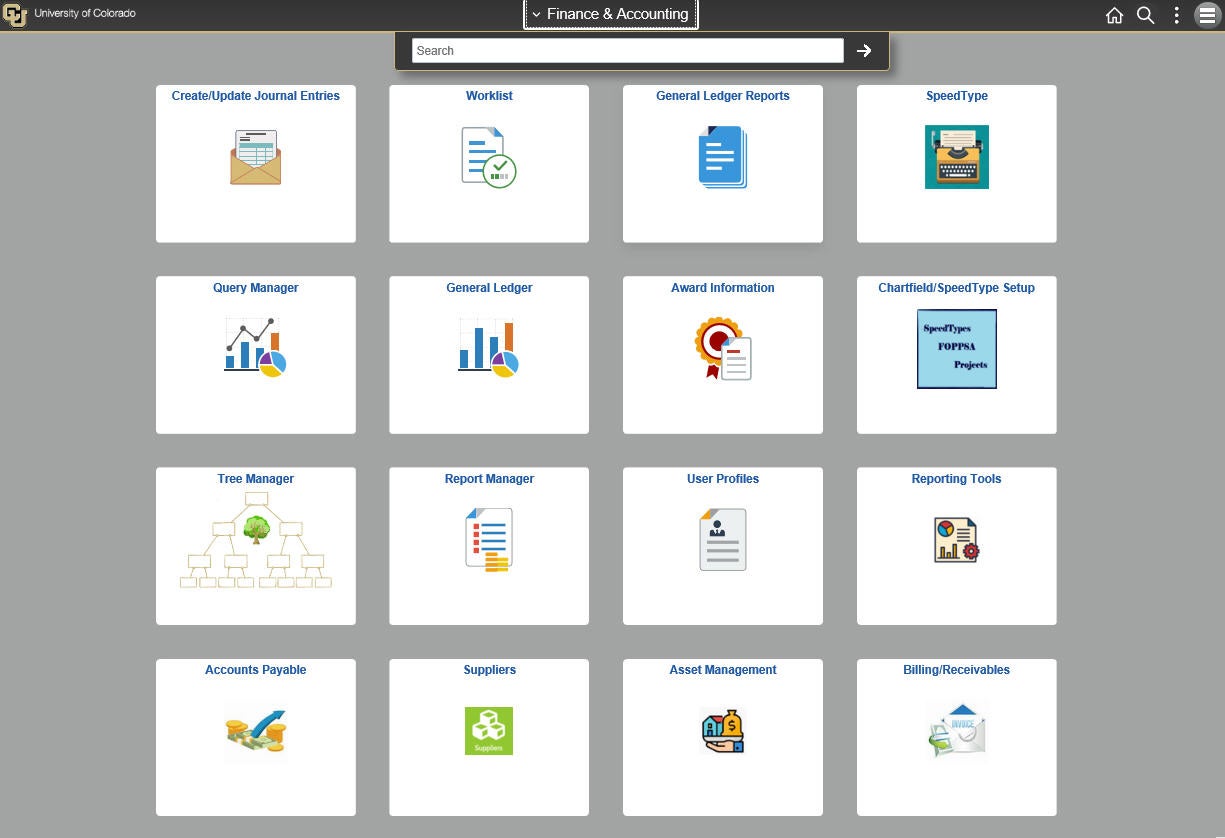This screenshot has width=1225, height=838.
Task: Open the global search magnifier icon
Action: (1146, 15)
